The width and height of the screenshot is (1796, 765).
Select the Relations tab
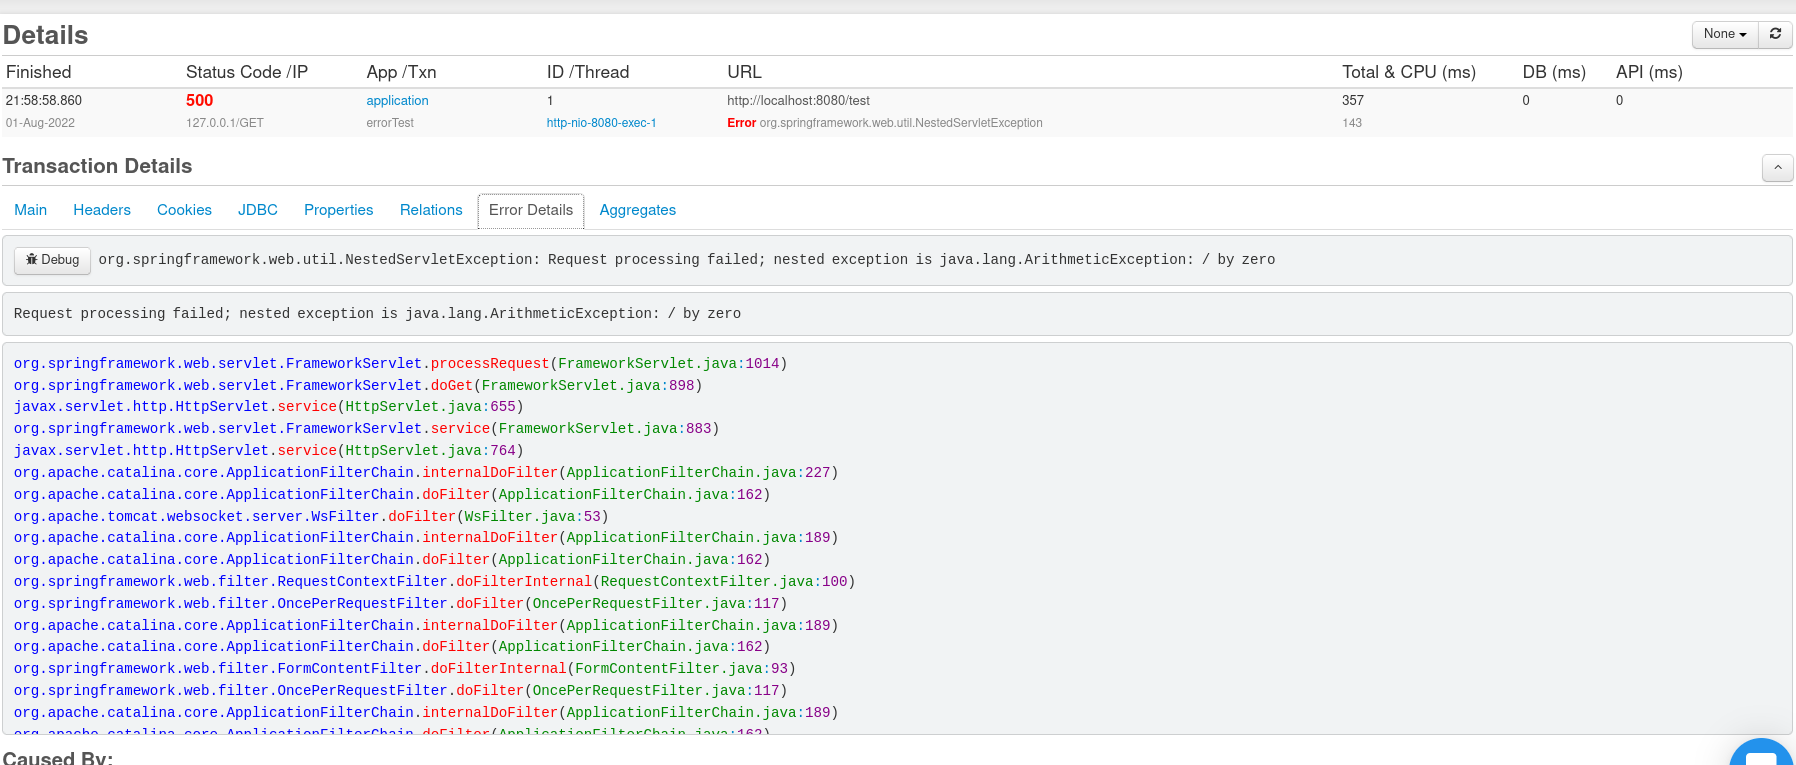click(431, 210)
